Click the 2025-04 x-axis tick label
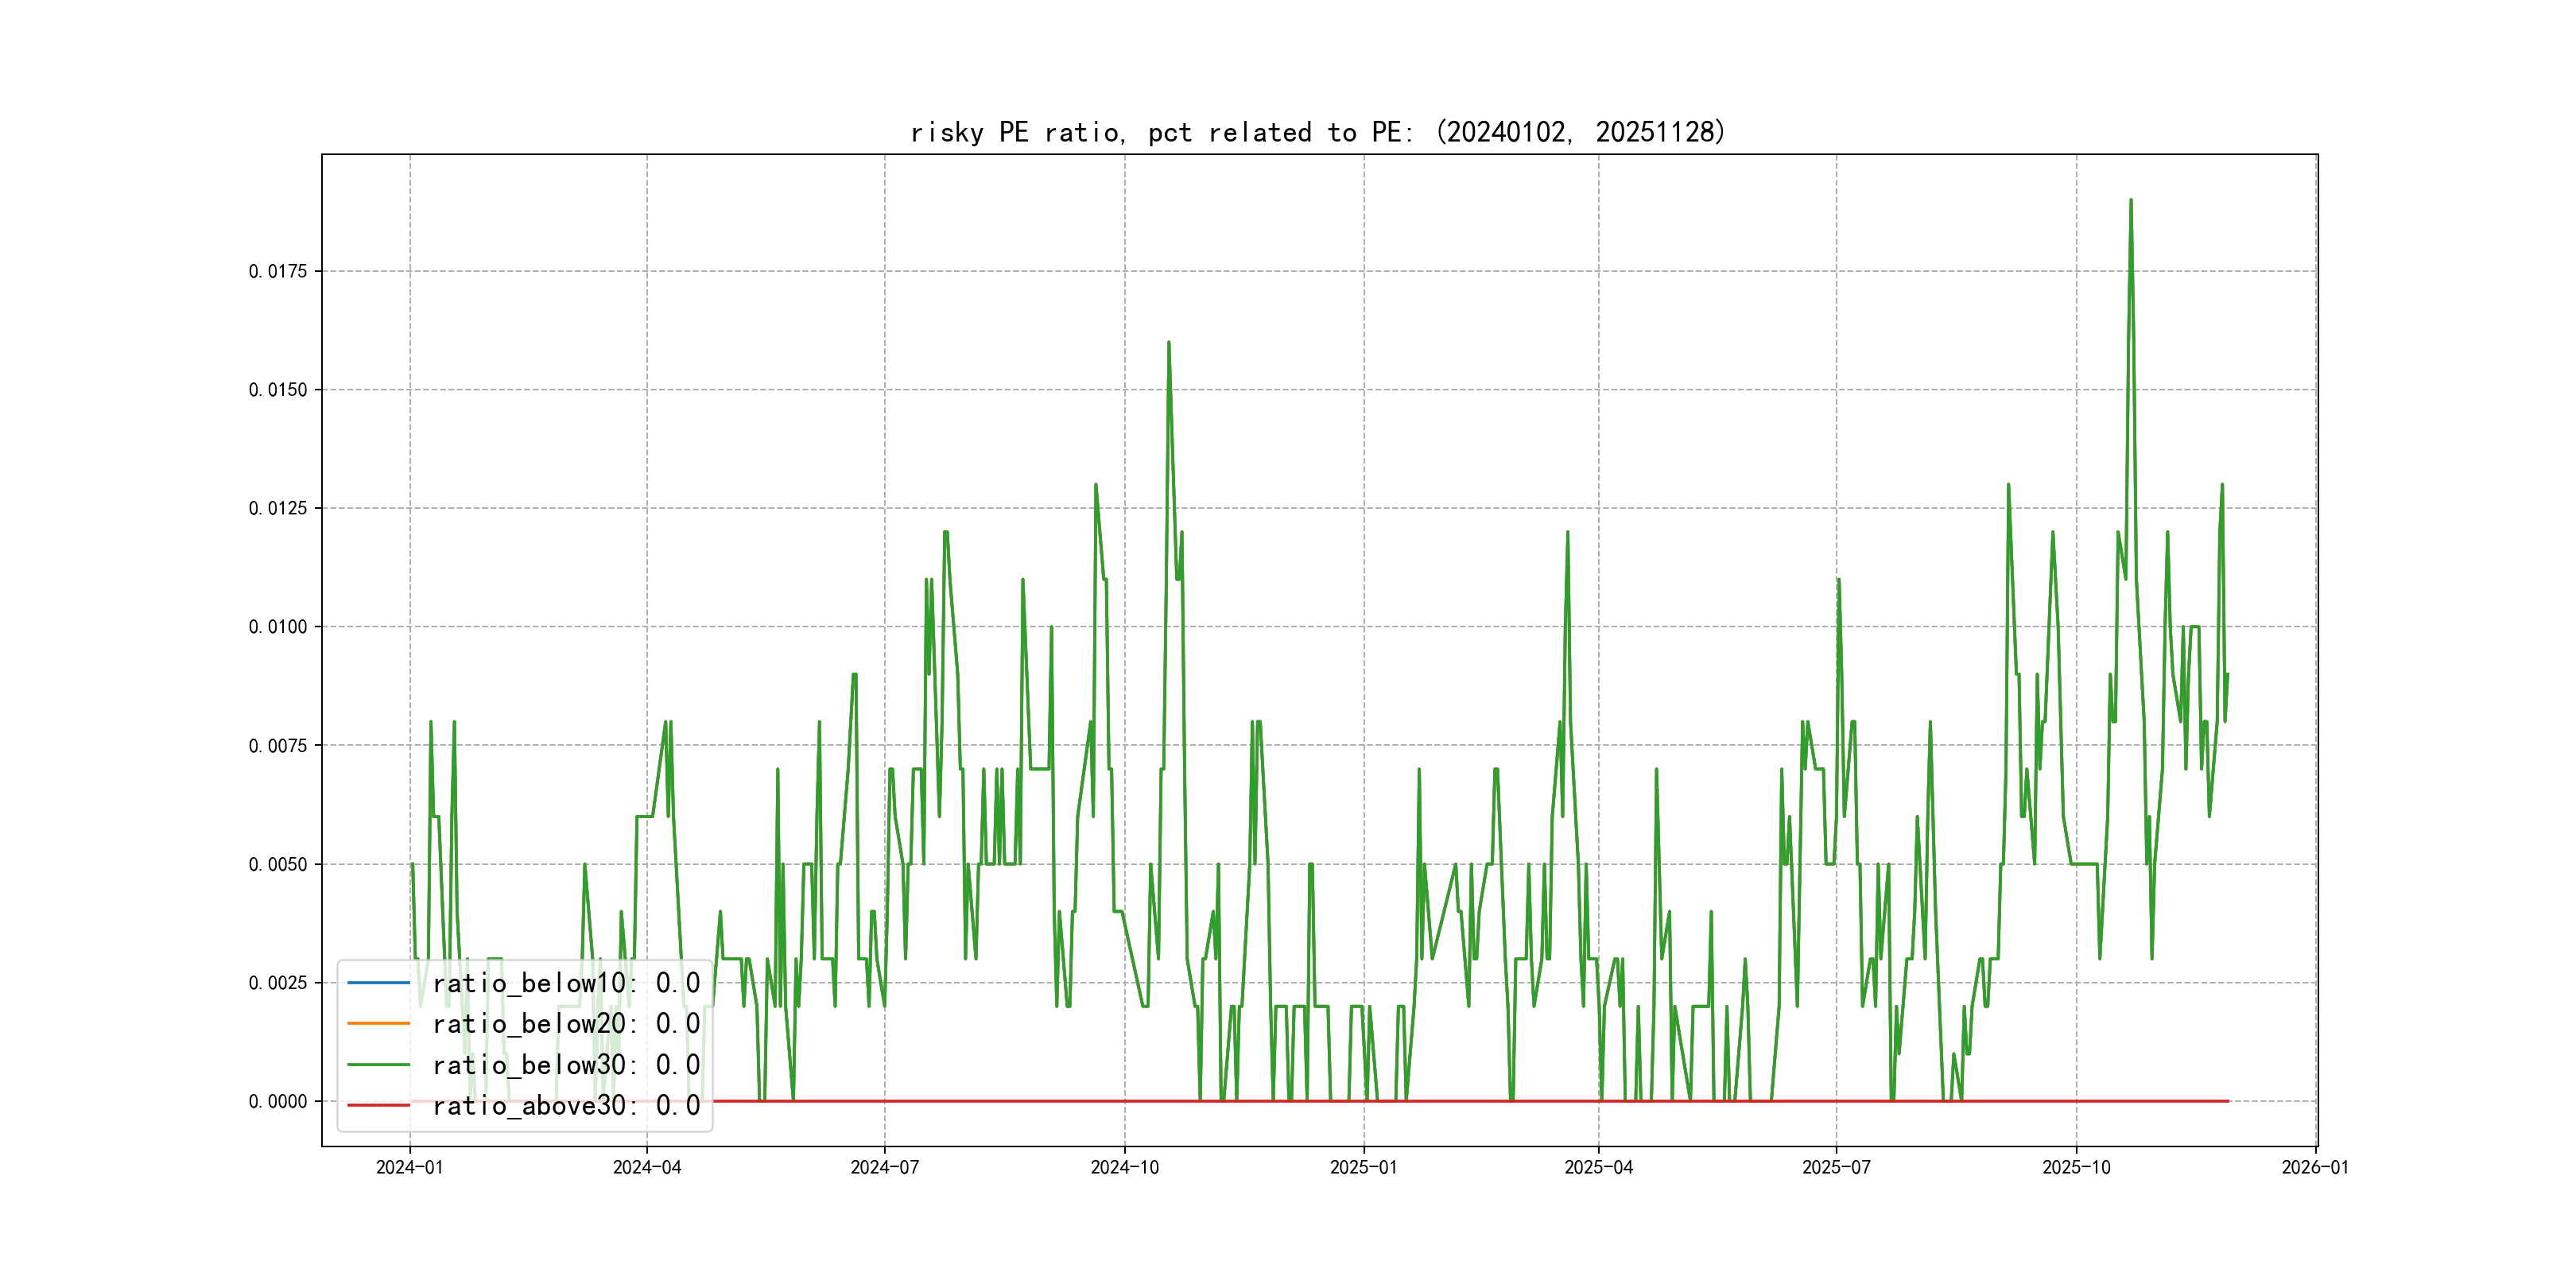 [x=1598, y=1167]
